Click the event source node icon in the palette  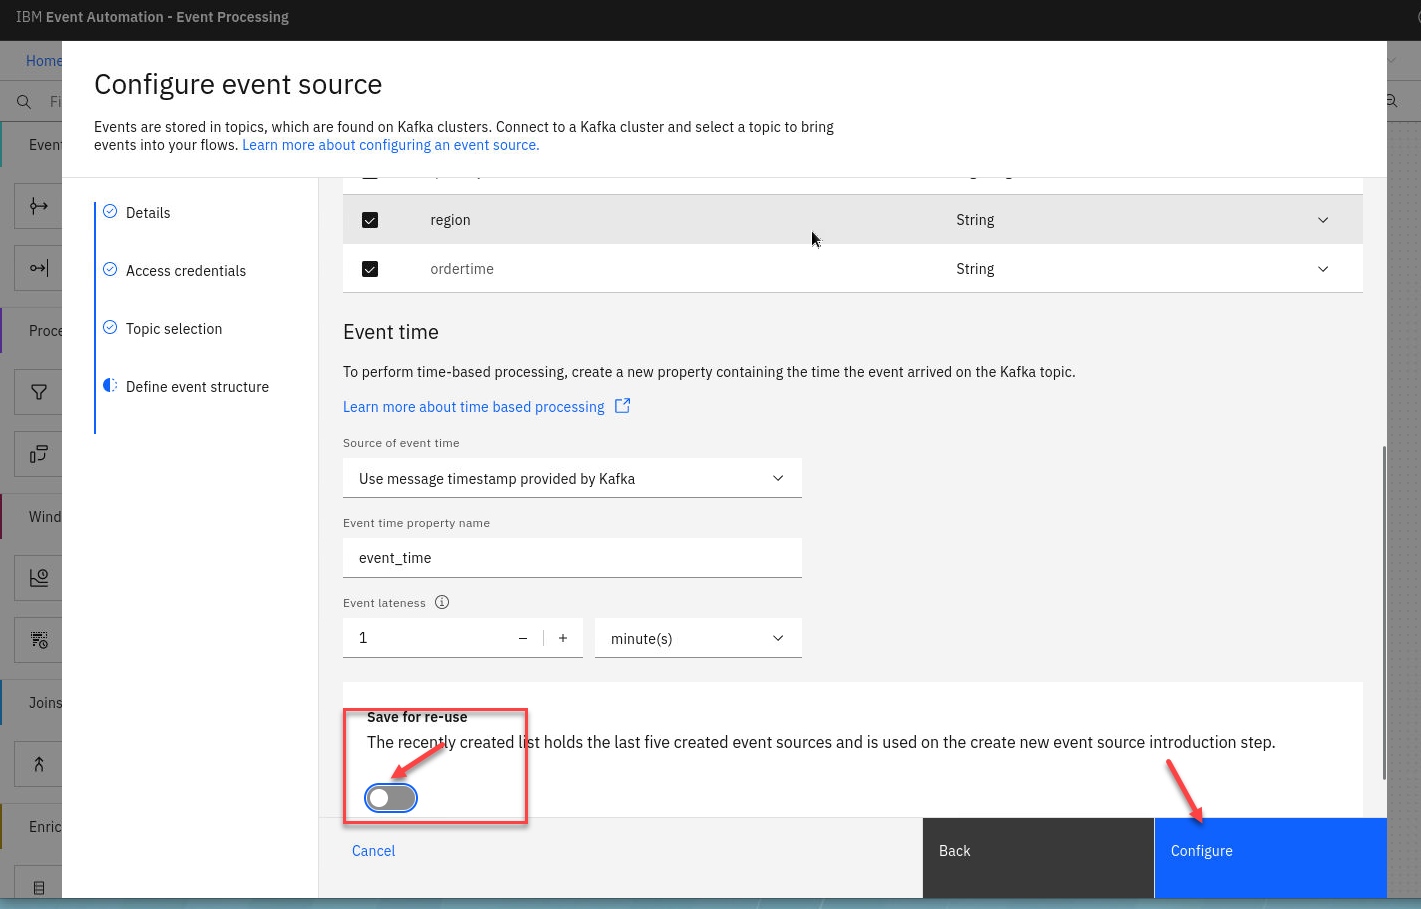39,206
